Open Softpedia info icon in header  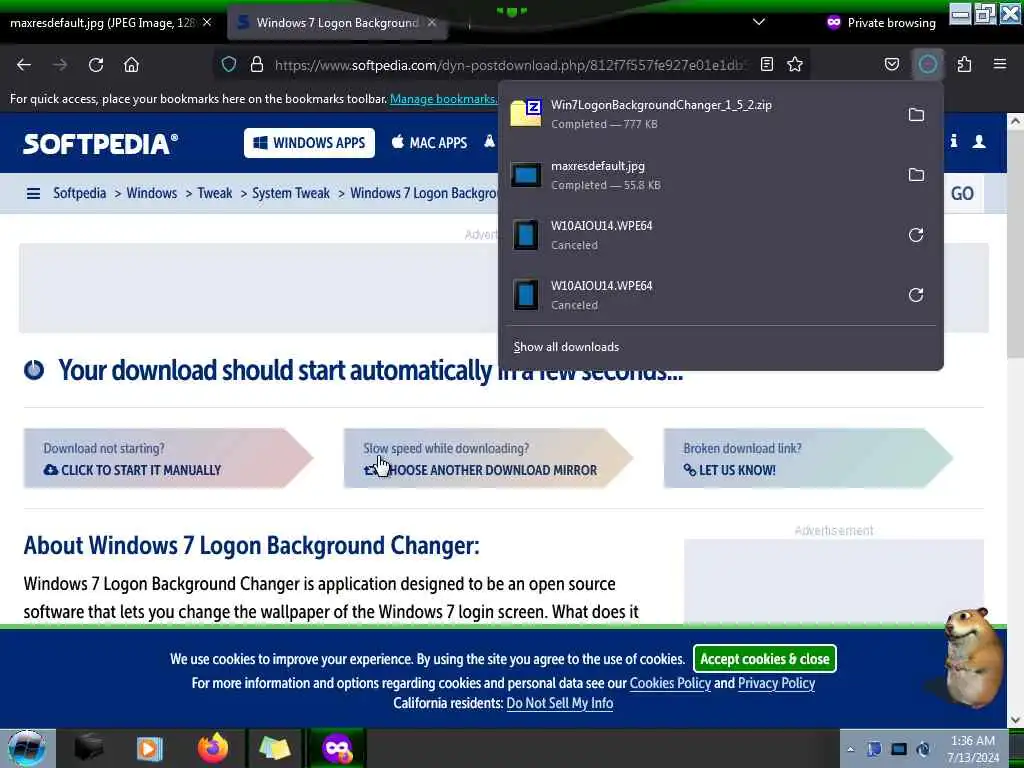(x=954, y=141)
